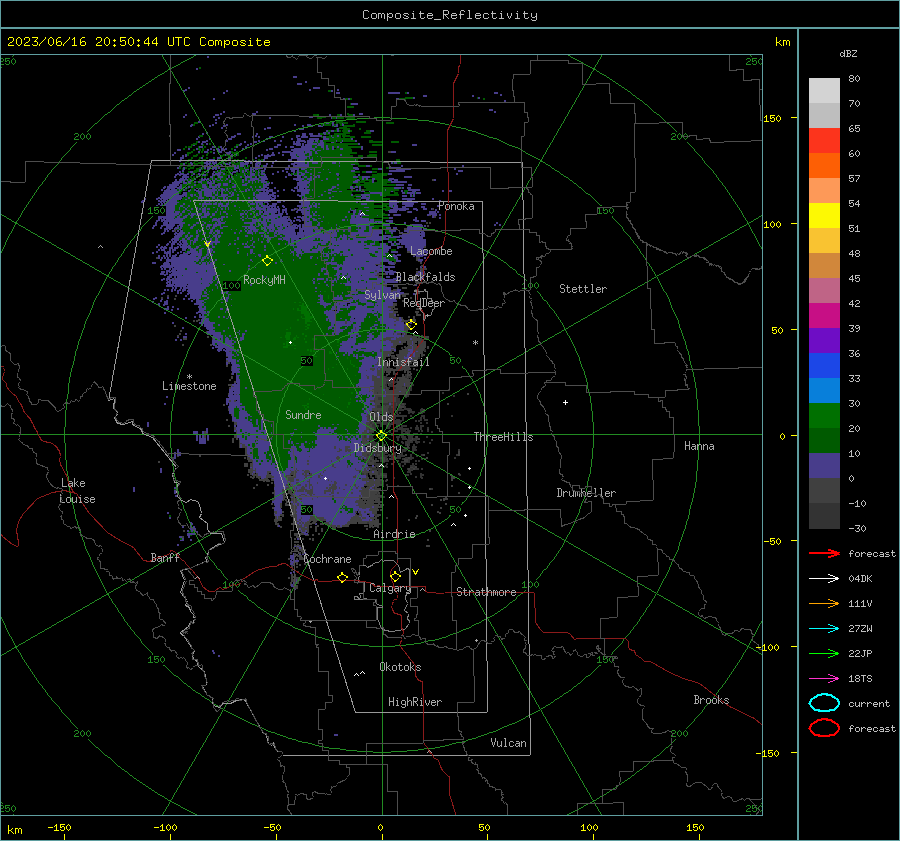Click the Okotoks city label
This screenshot has width=900, height=841.
[400, 667]
